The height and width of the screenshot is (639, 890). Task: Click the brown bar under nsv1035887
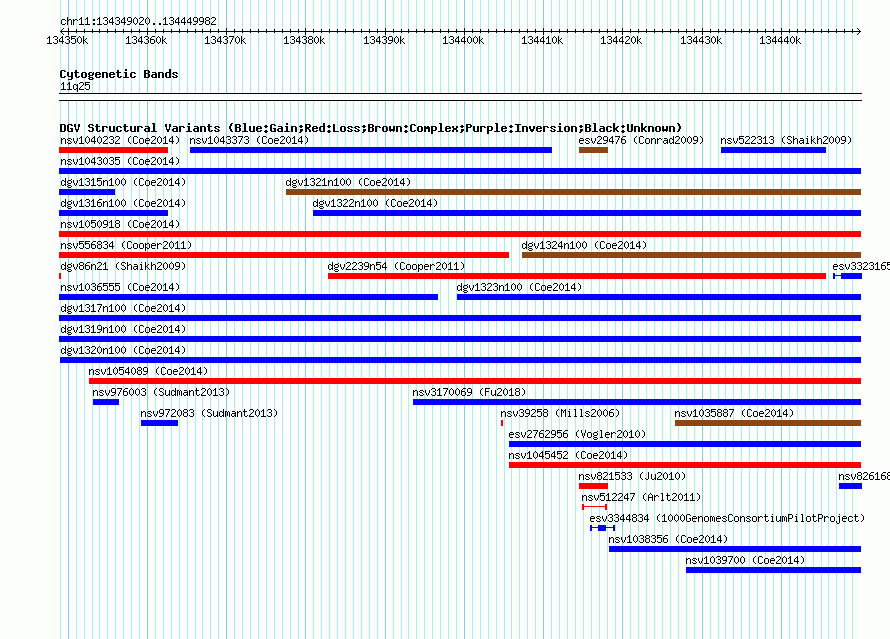click(x=768, y=423)
